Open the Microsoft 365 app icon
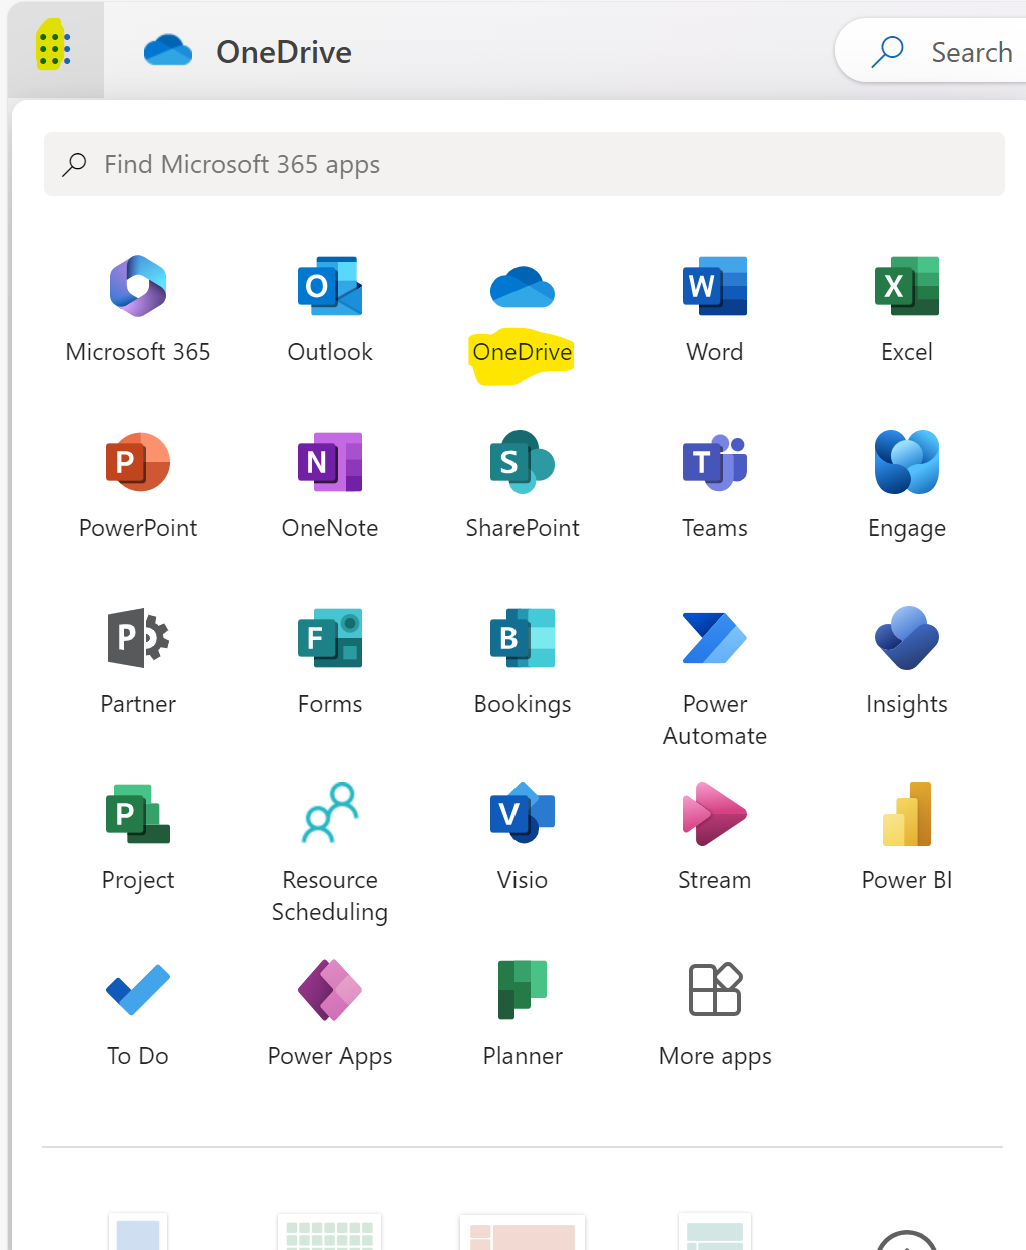The width and height of the screenshot is (1026, 1250). [x=138, y=286]
